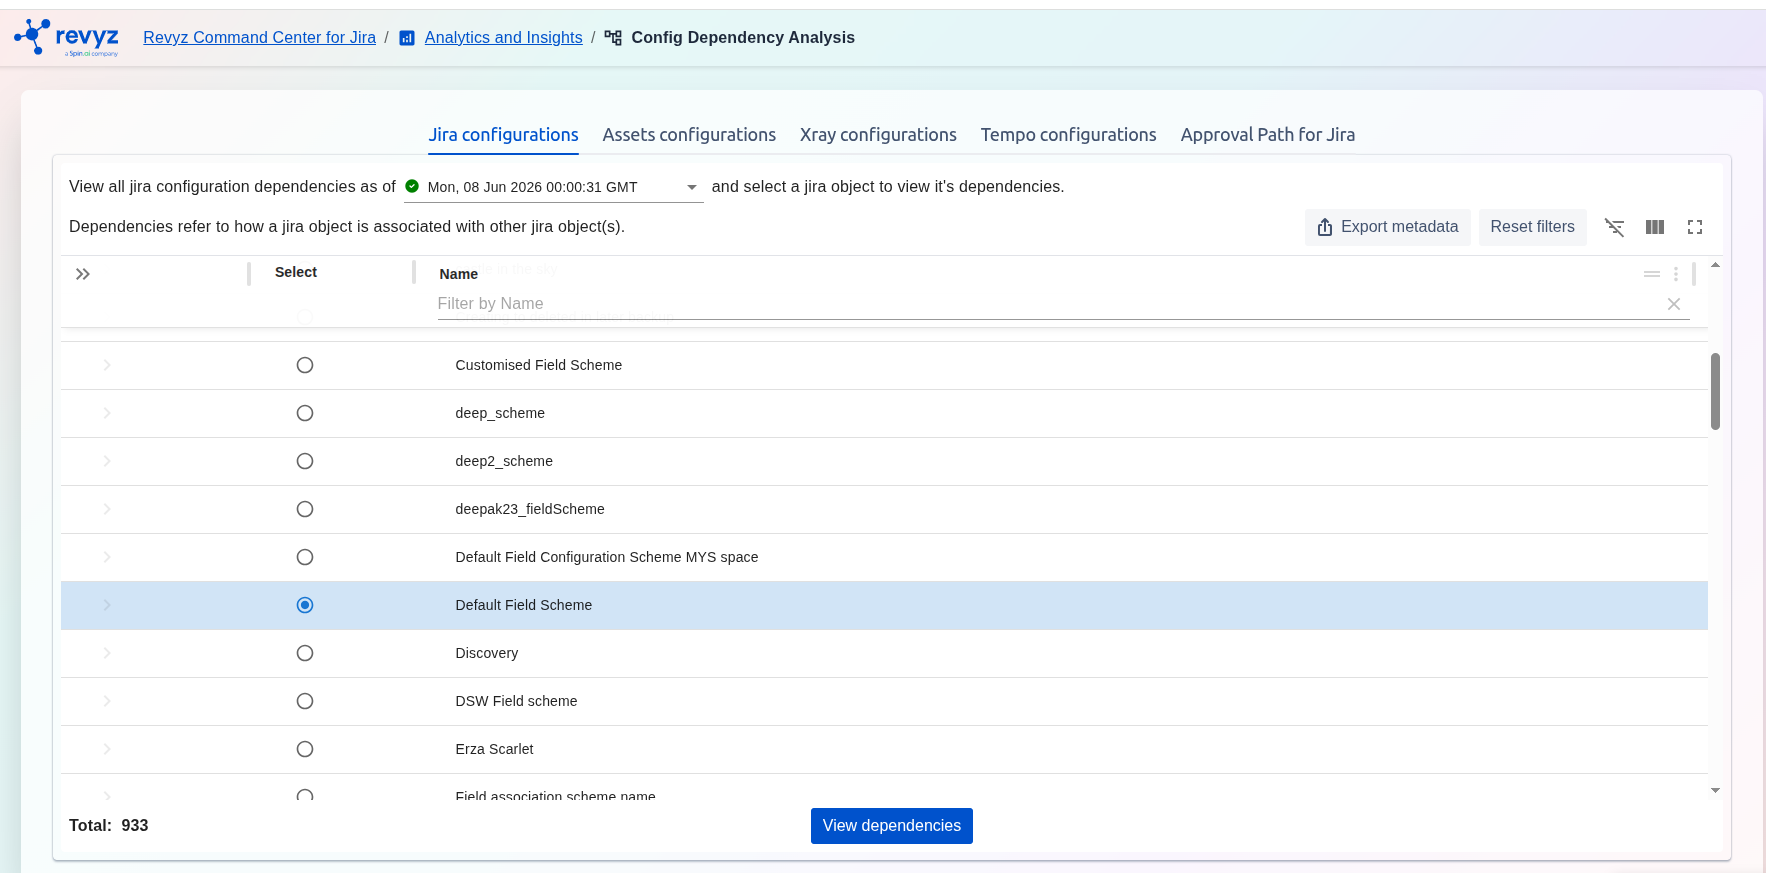1766x873 pixels.
Task: Select Discovery radio button
Action: pos(305,653)
